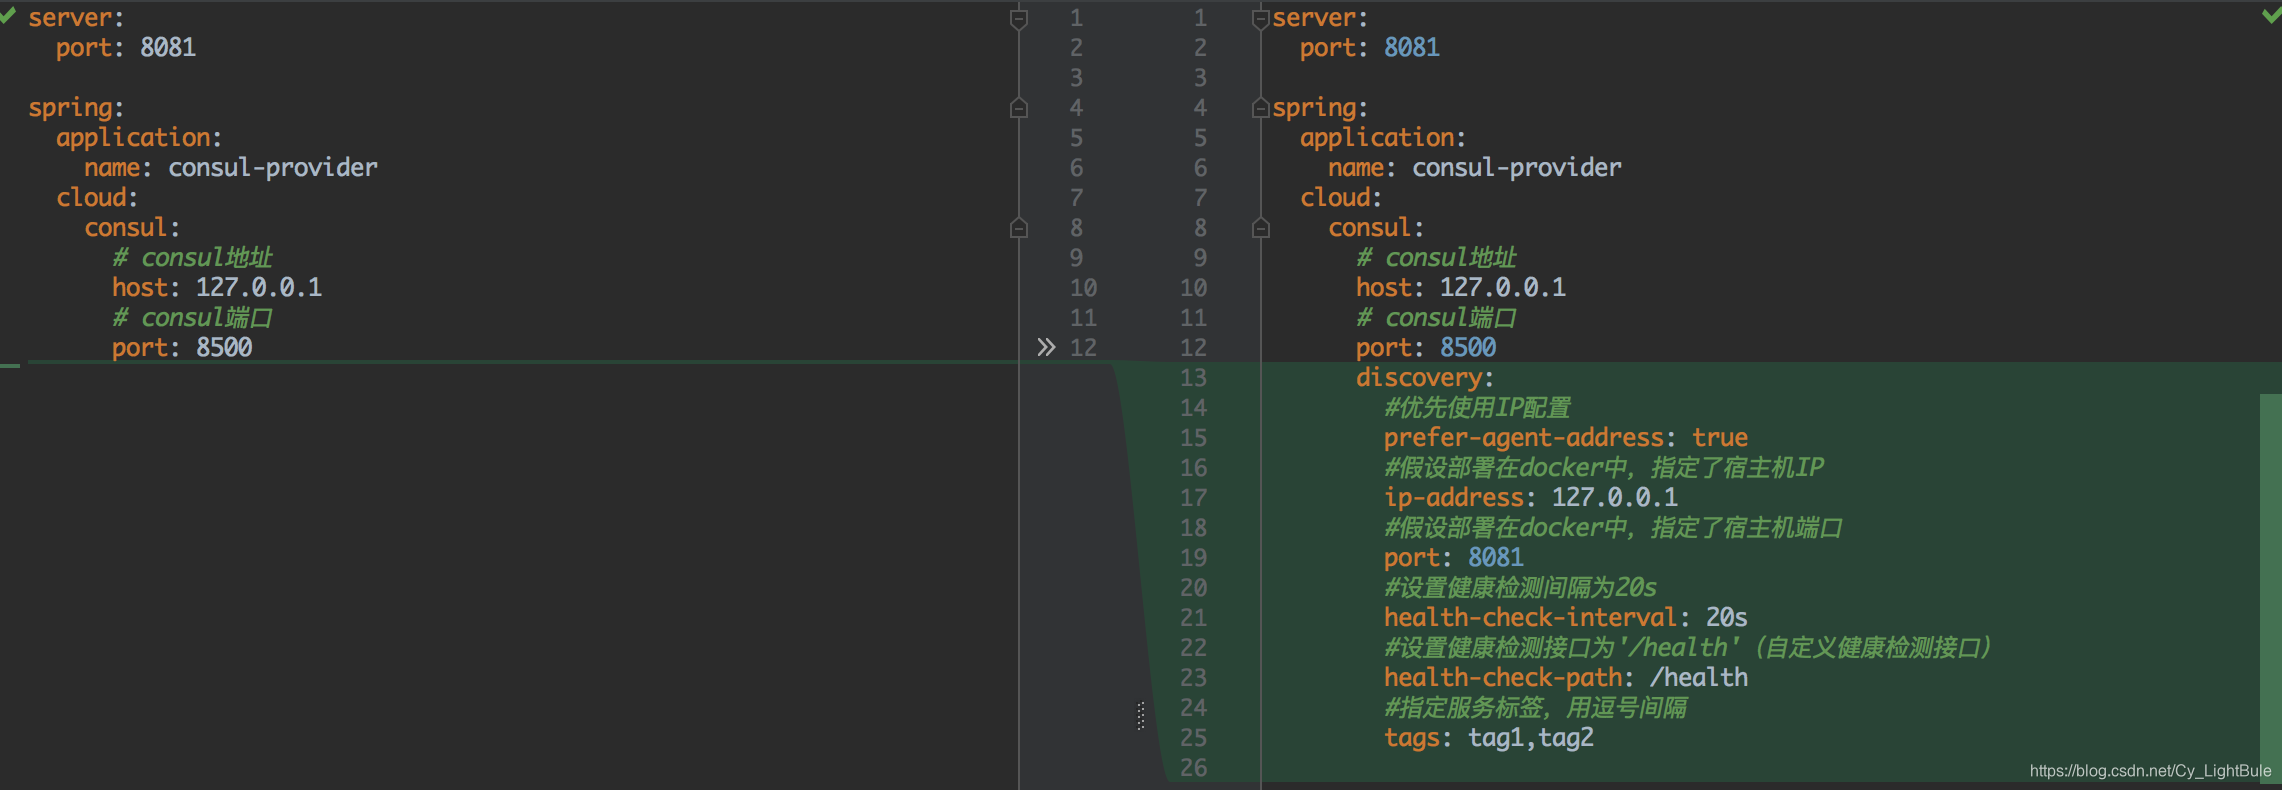Click name: consul-provider in the left pane

[231, 167]
